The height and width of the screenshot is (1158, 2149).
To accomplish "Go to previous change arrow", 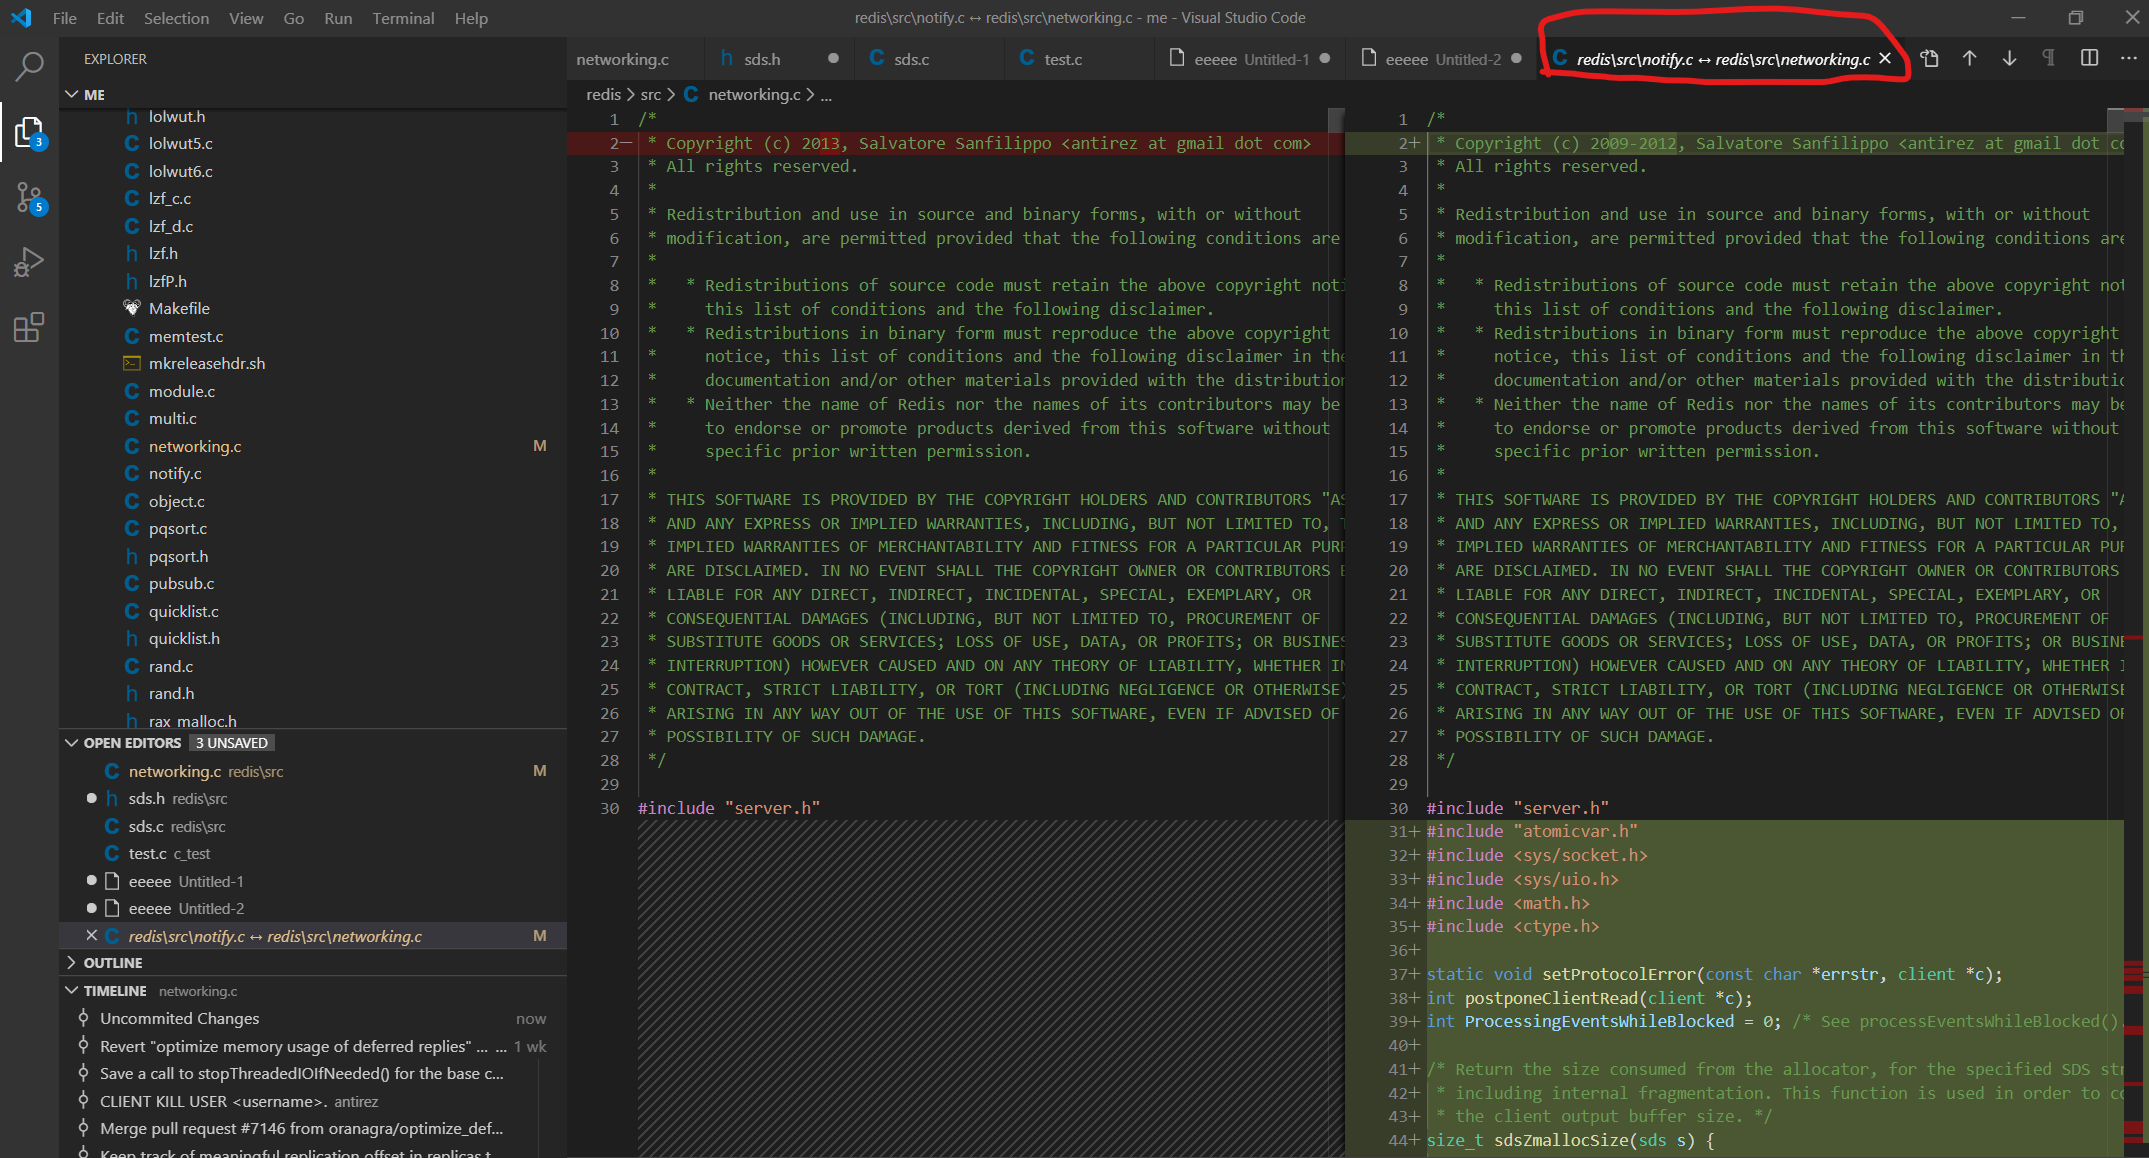I will pyautogui.click(x=1969, y=59).
